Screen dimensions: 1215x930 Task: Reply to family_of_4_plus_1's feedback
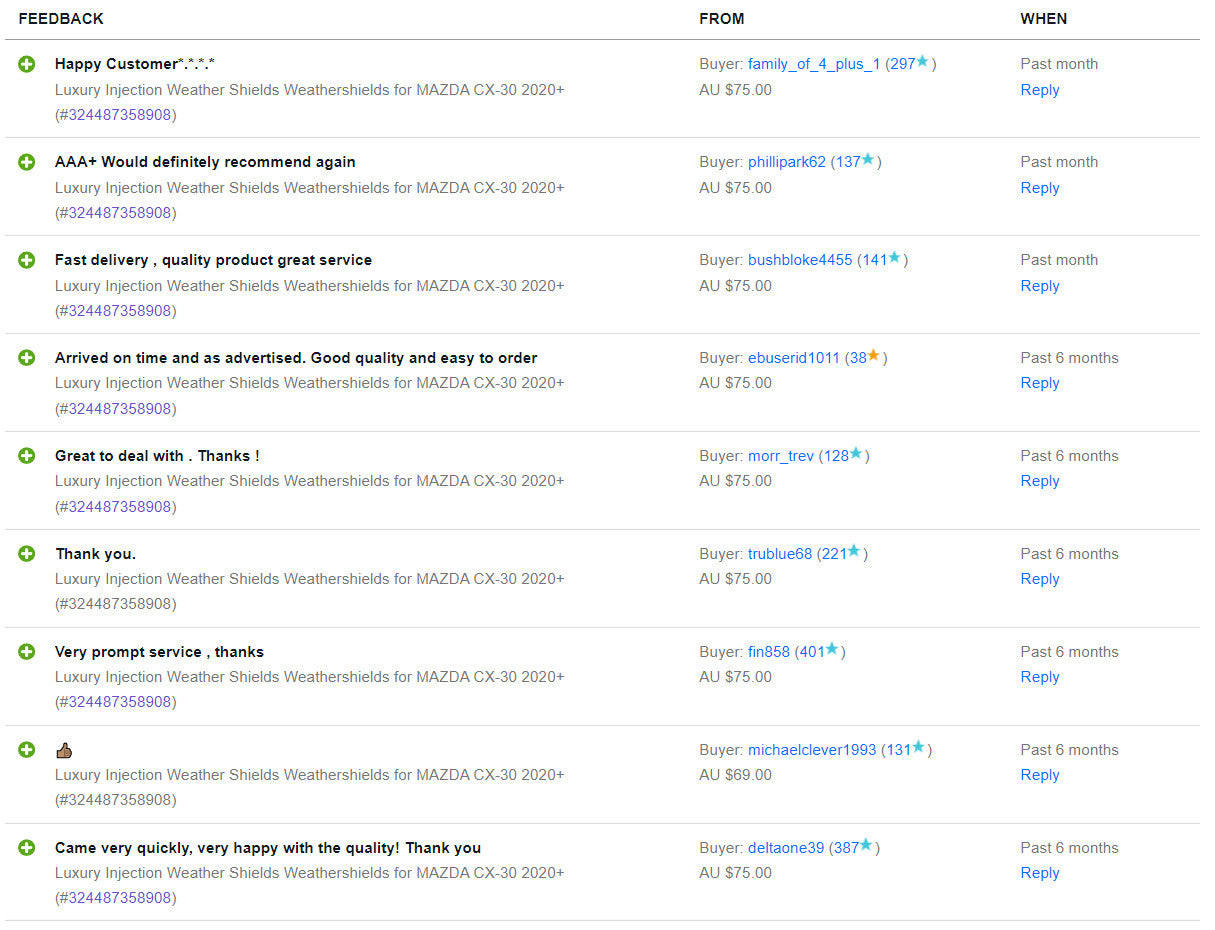click(1039, 90)
